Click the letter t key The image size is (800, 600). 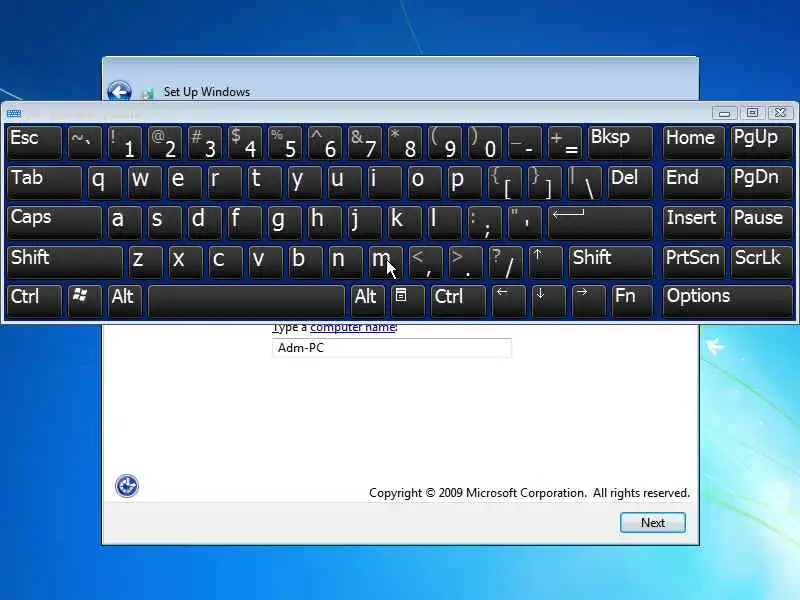tap(265, 182)
